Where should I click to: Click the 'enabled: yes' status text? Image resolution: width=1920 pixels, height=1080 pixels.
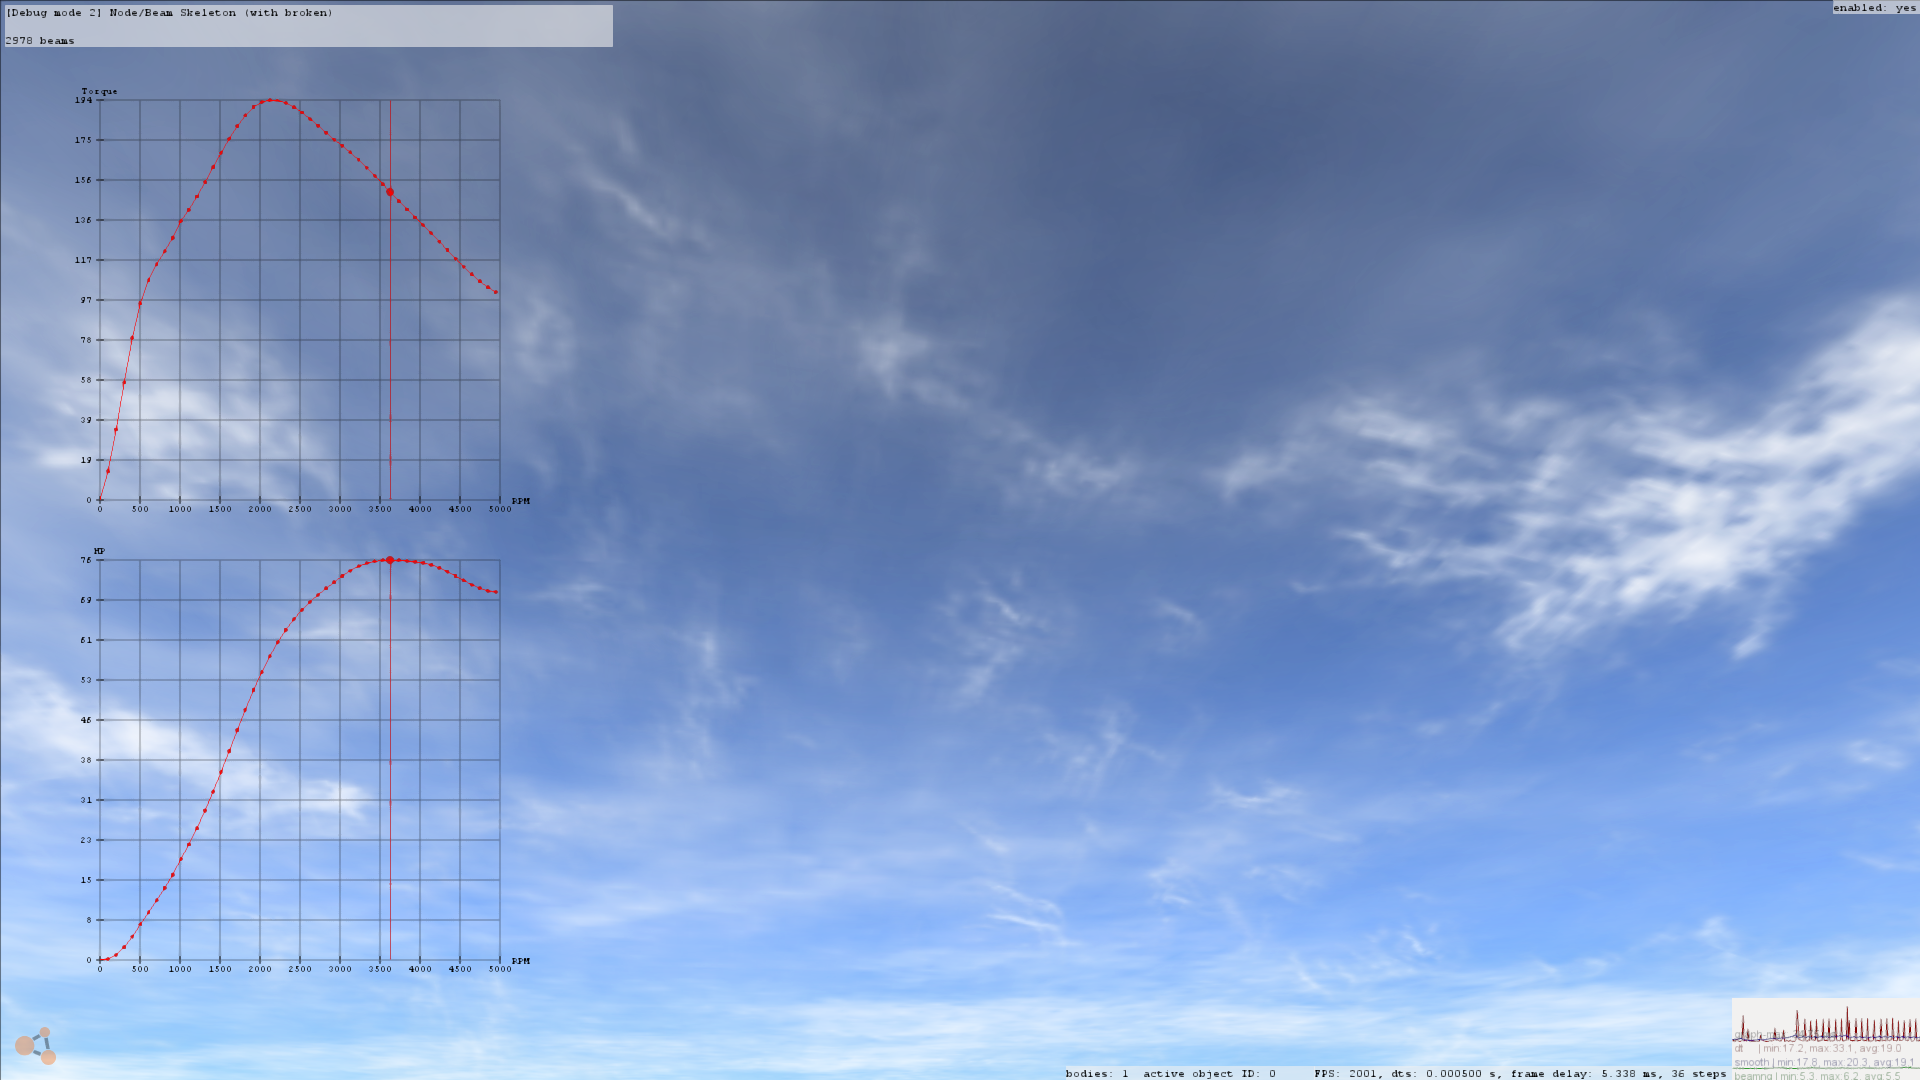1874,8
